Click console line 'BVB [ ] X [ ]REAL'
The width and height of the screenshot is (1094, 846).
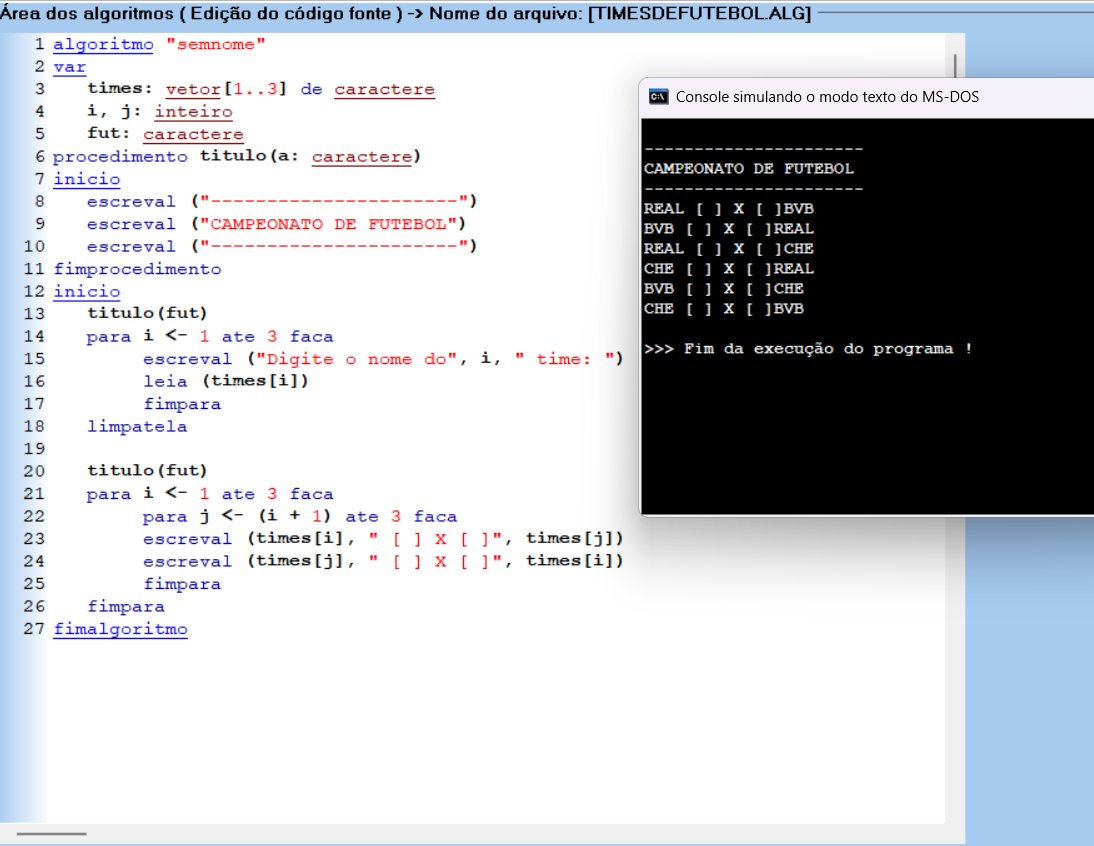(x=728, y=229)
